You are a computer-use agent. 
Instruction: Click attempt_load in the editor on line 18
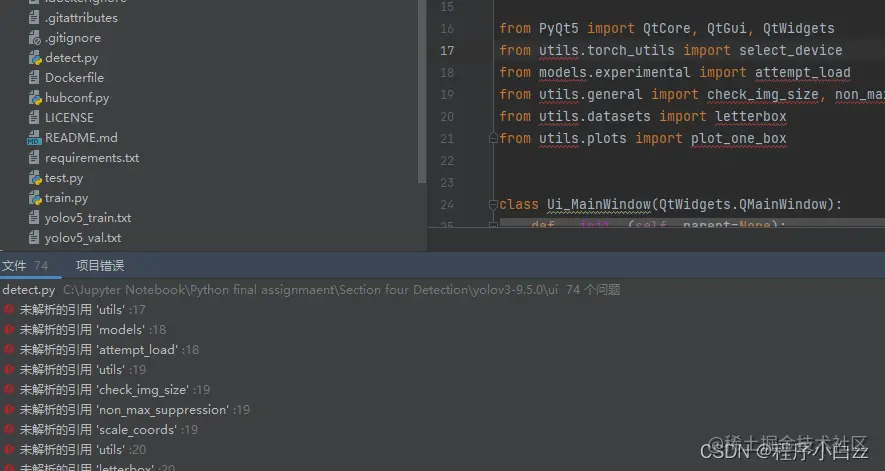tap(803, 72)
